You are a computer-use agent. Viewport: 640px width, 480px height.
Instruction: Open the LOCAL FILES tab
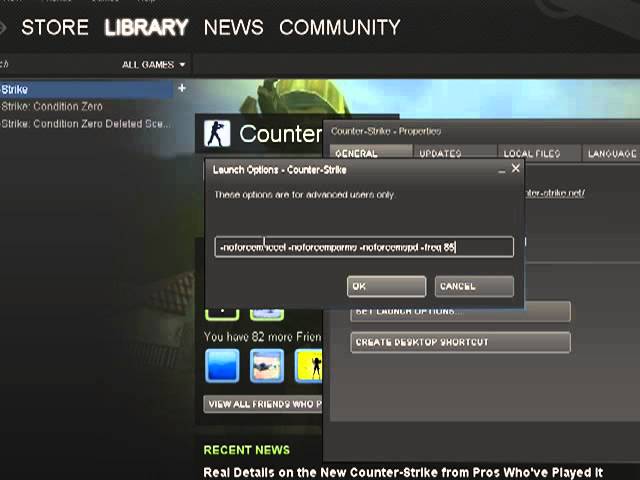(539, 153)
